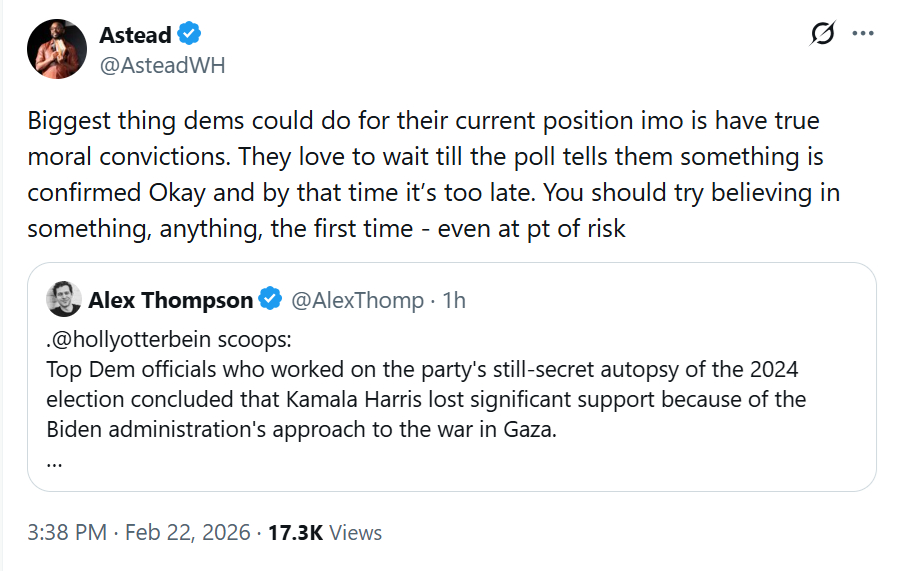
Task: Click the Feb 22, 2026 date
Action: 187,533
